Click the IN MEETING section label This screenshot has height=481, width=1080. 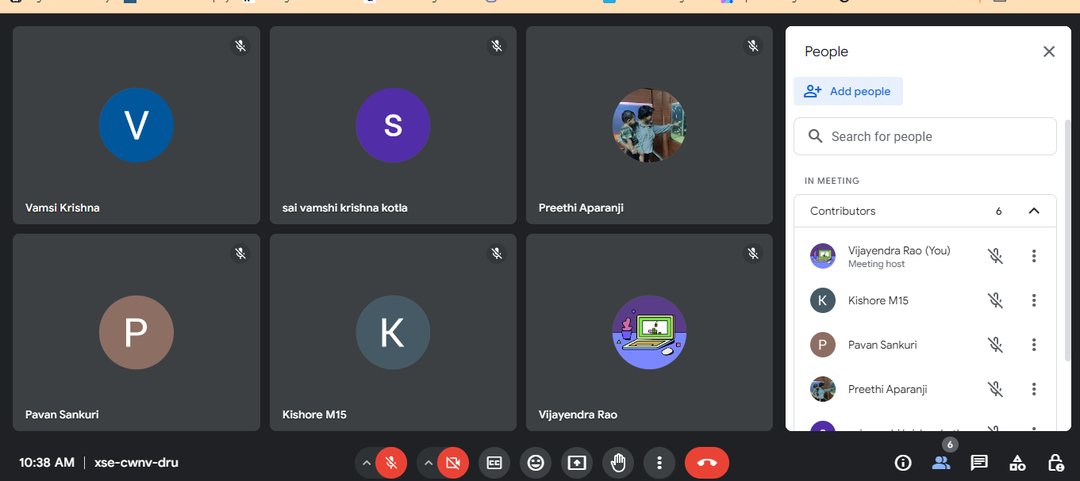[831, 181]
